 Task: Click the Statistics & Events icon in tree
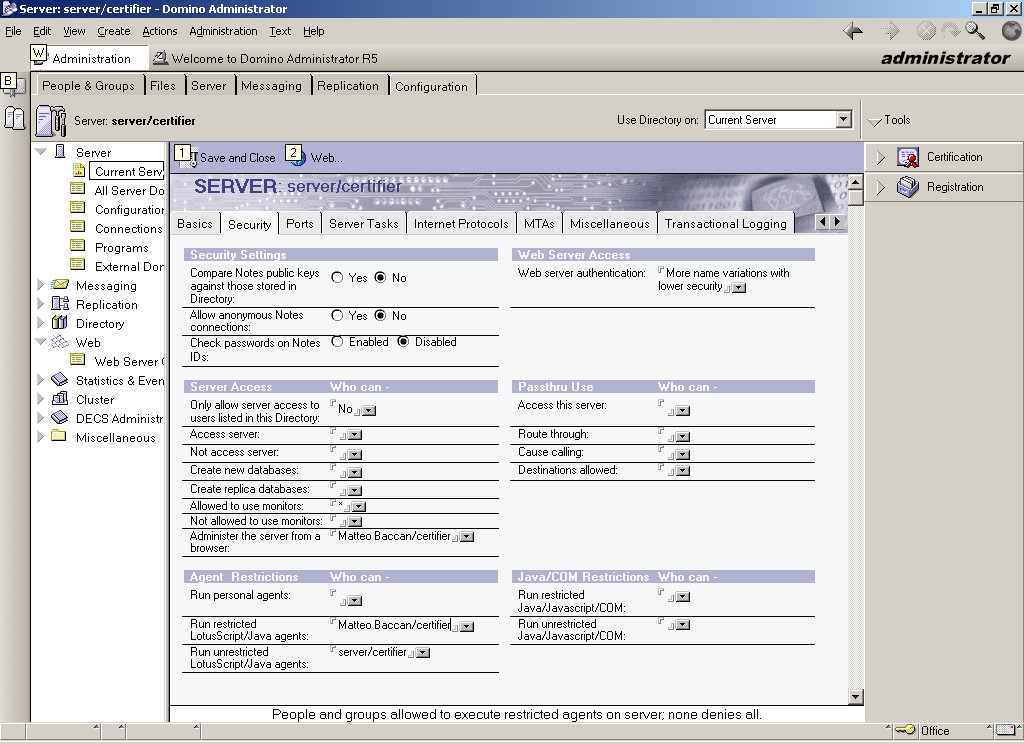click(60, 380)
